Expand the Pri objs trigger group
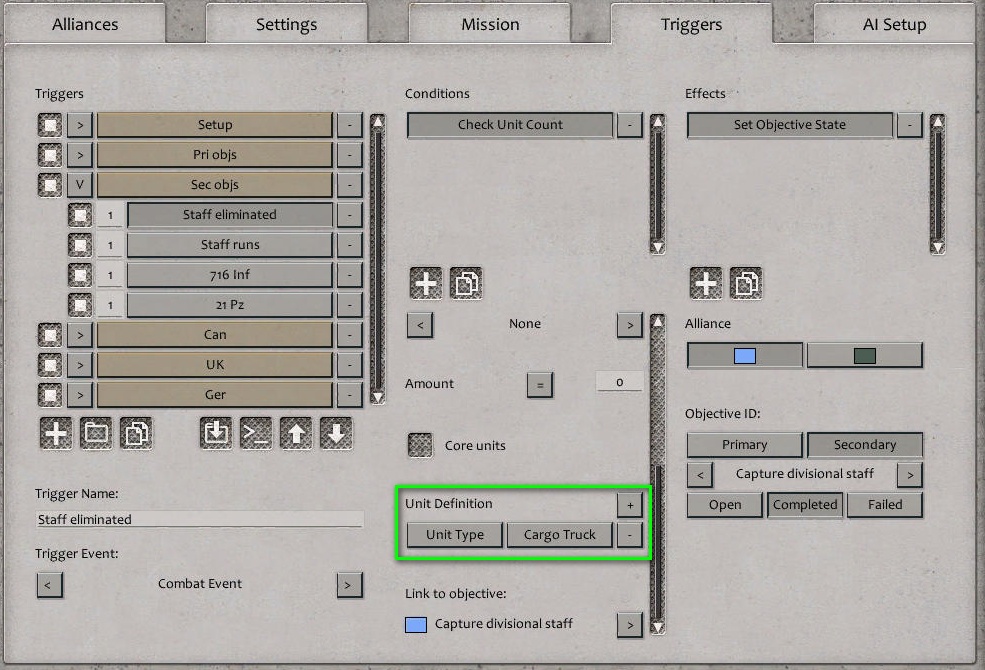The image size is (985, 670). pyautogui.click(x=80, y=155)
